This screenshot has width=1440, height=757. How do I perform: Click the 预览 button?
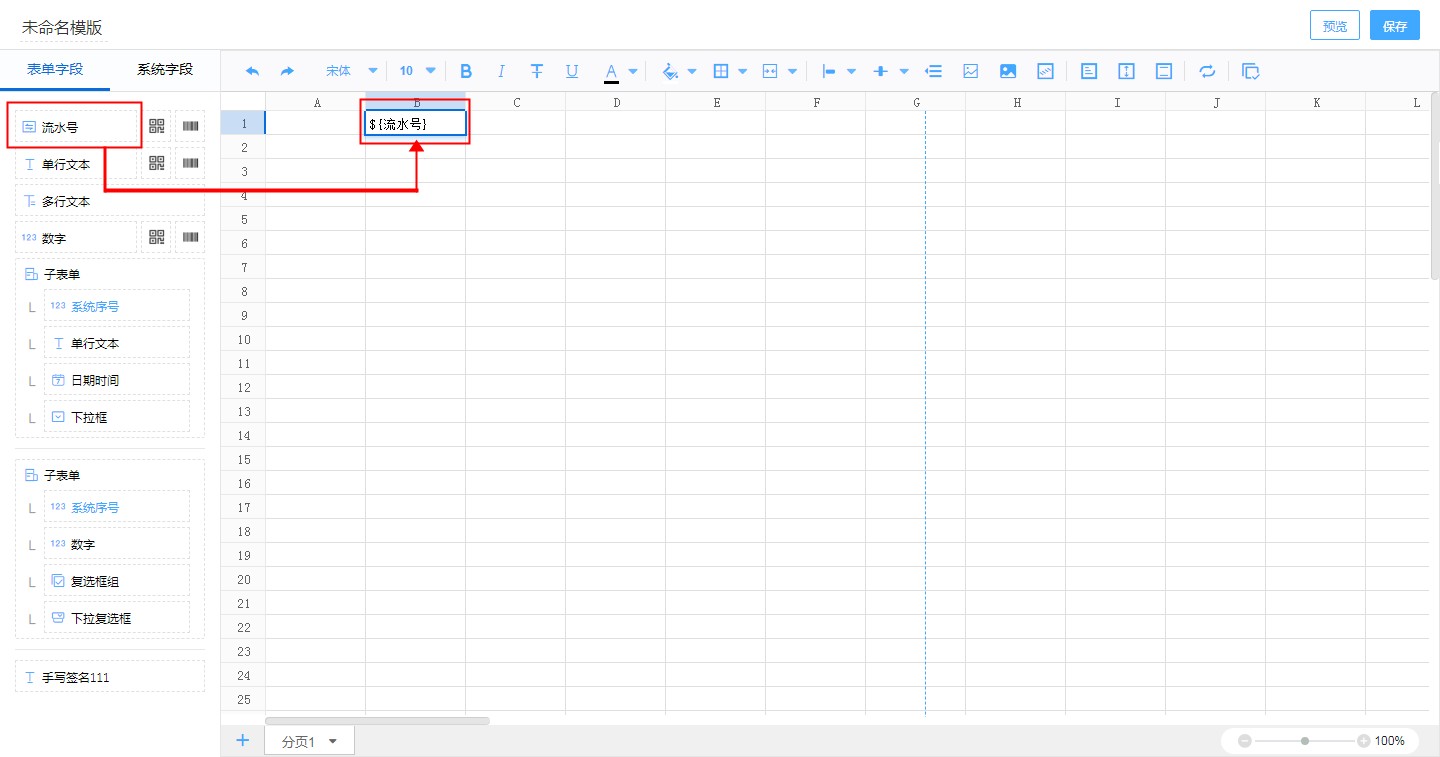pos(1334,26)
